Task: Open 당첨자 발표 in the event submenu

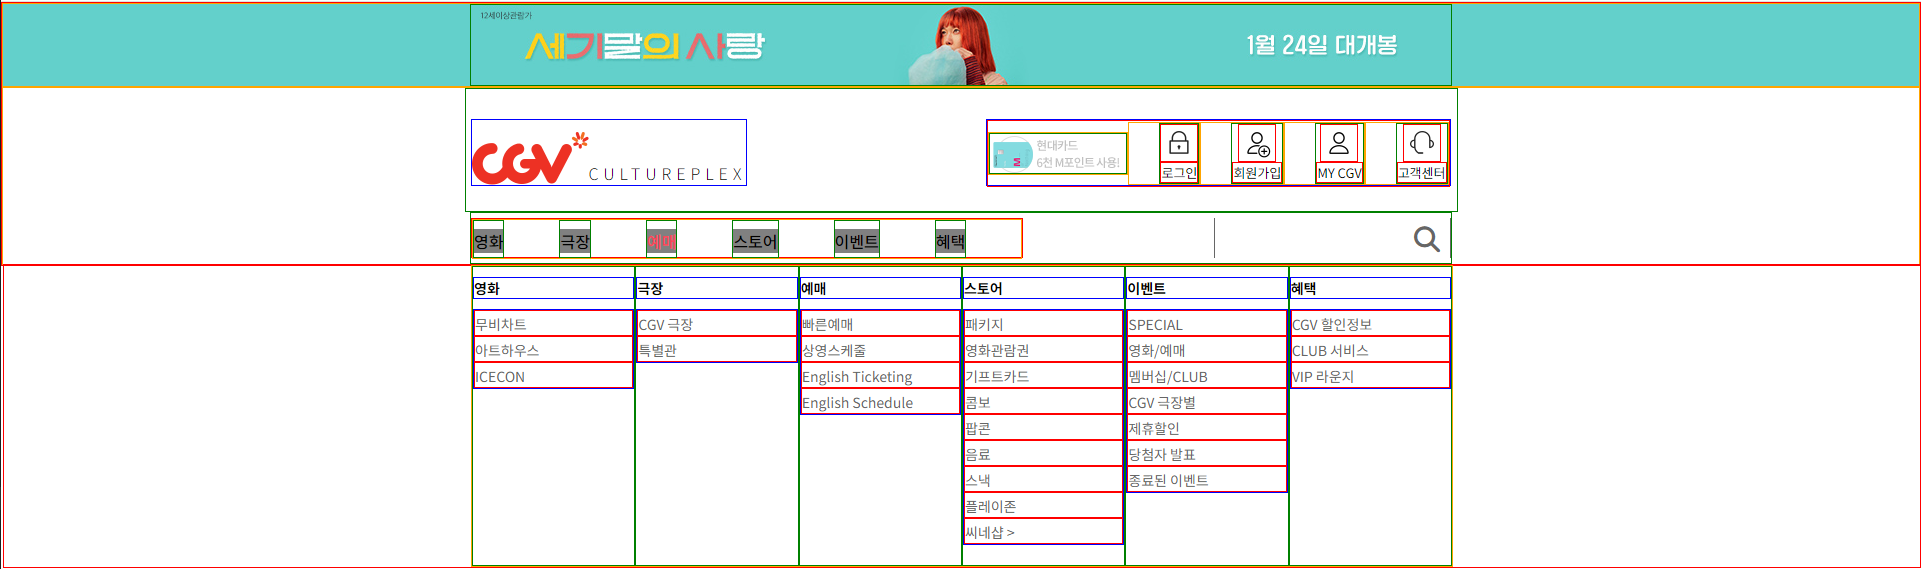Action: point(1207,454)
